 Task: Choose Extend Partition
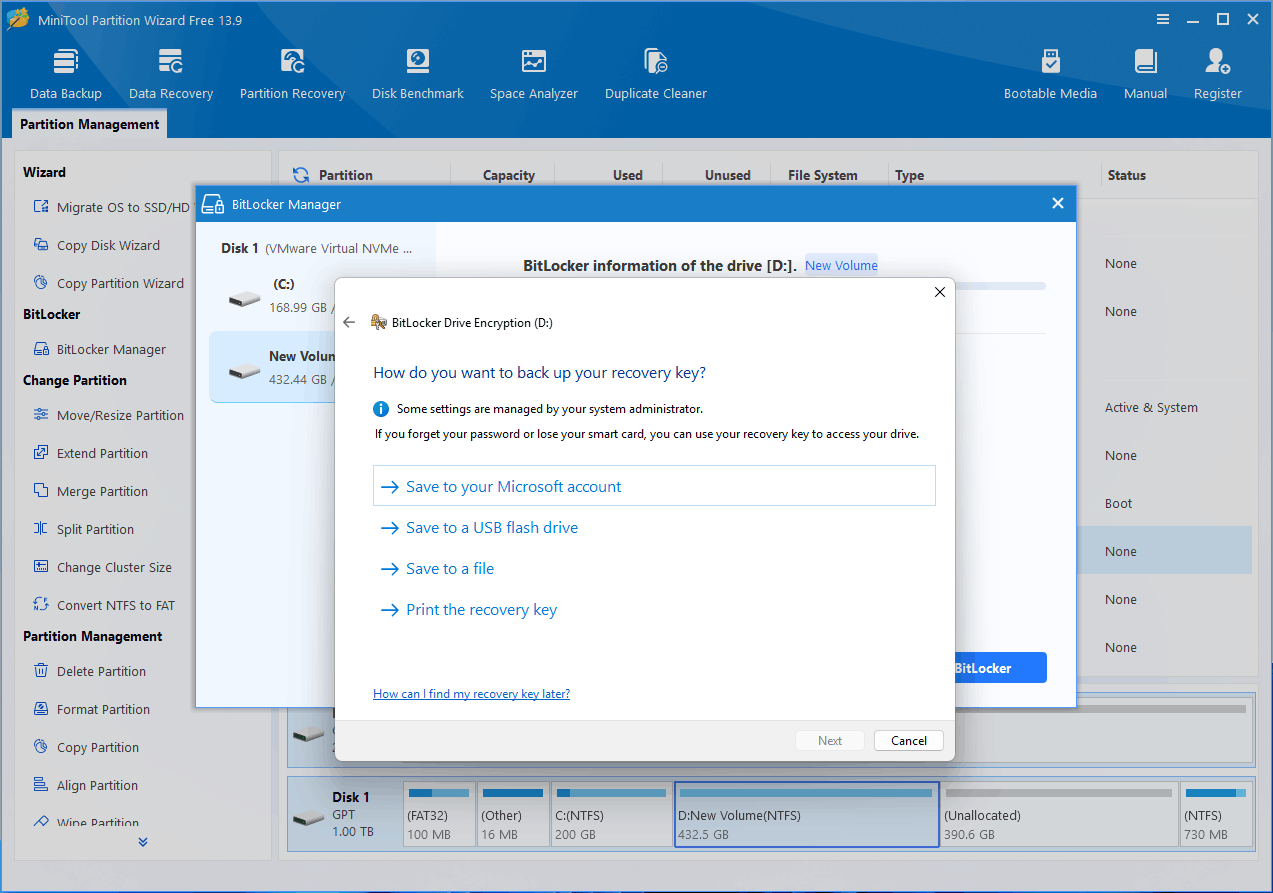click(90, 453)
